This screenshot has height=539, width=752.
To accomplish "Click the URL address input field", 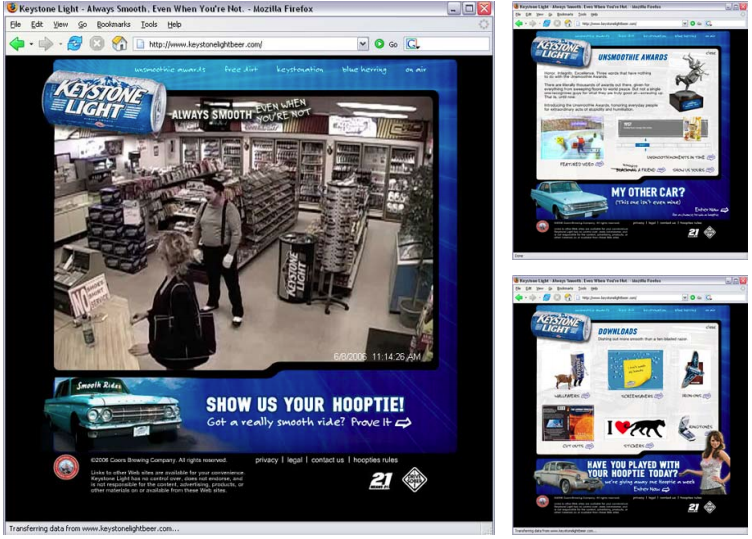I will (x=251, y=44).
